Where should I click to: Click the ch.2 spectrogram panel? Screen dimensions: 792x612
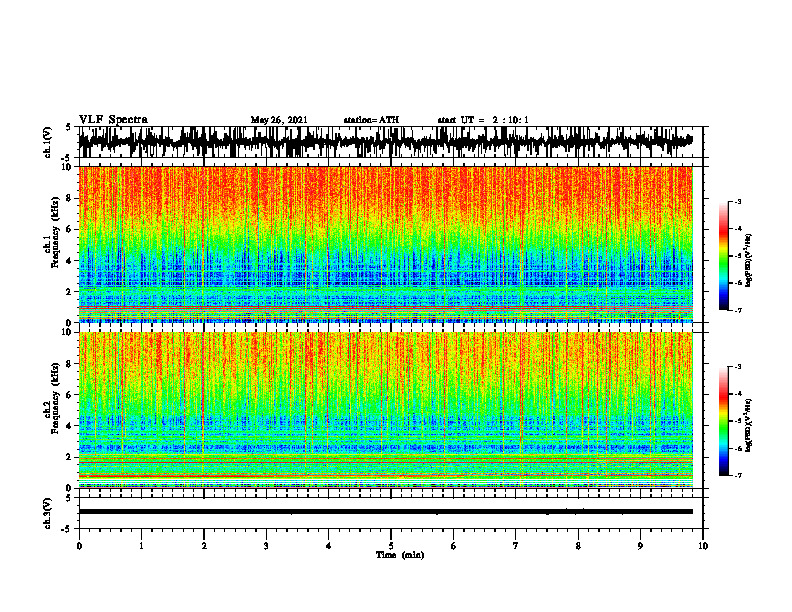385,410
